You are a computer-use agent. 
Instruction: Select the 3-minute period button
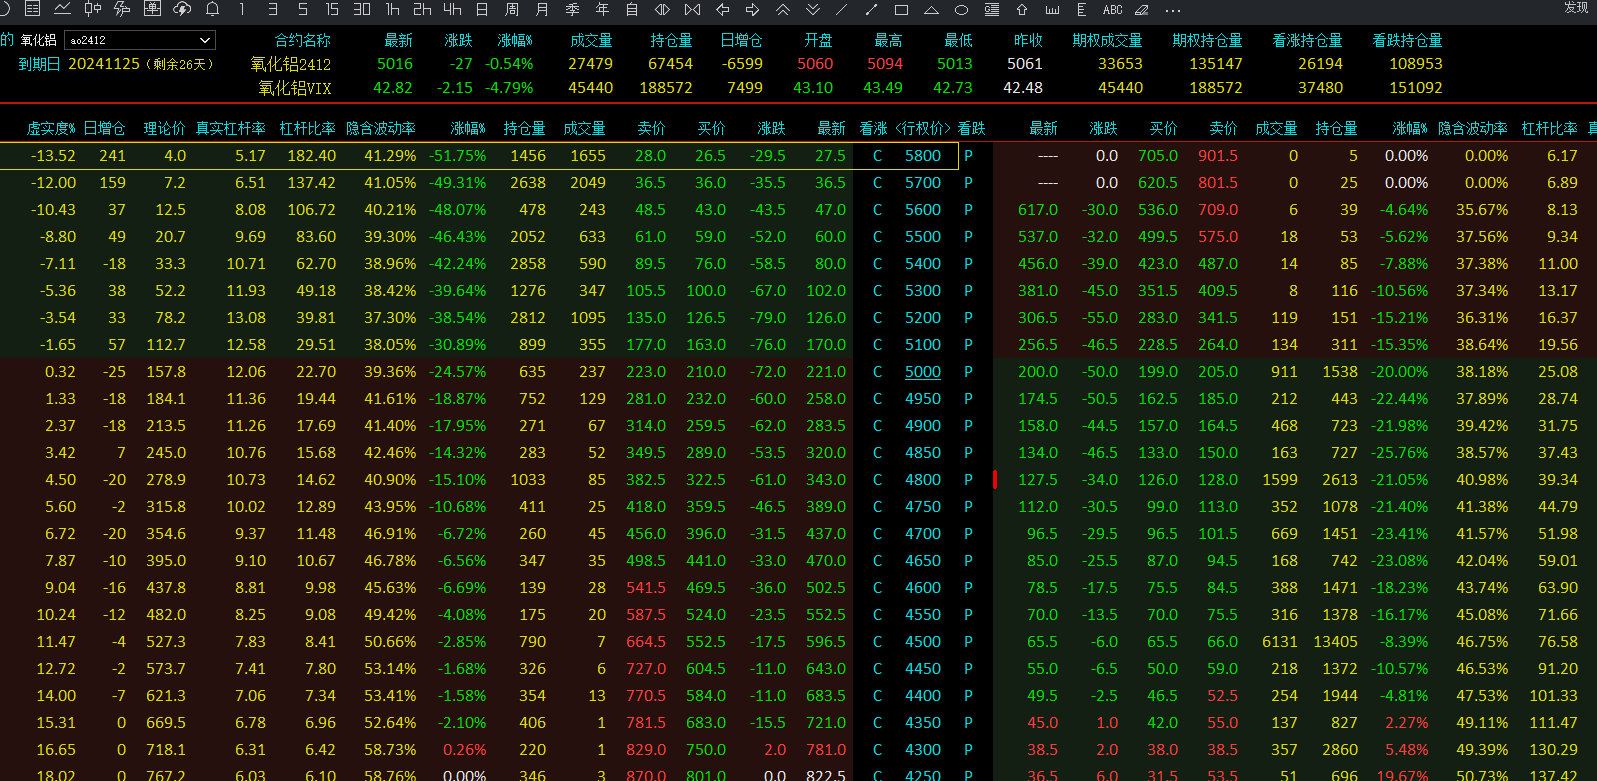click(273, 9)
